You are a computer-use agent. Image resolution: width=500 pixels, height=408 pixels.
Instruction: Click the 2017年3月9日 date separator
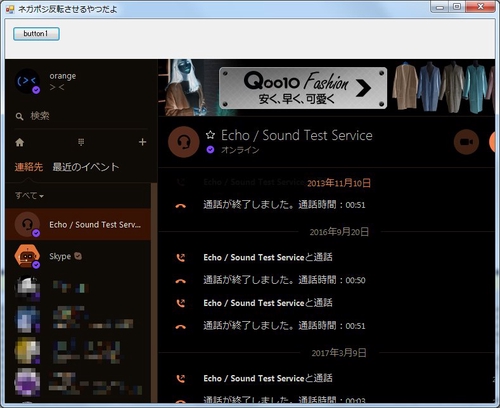pyautogui.click(x=339, y=353)
